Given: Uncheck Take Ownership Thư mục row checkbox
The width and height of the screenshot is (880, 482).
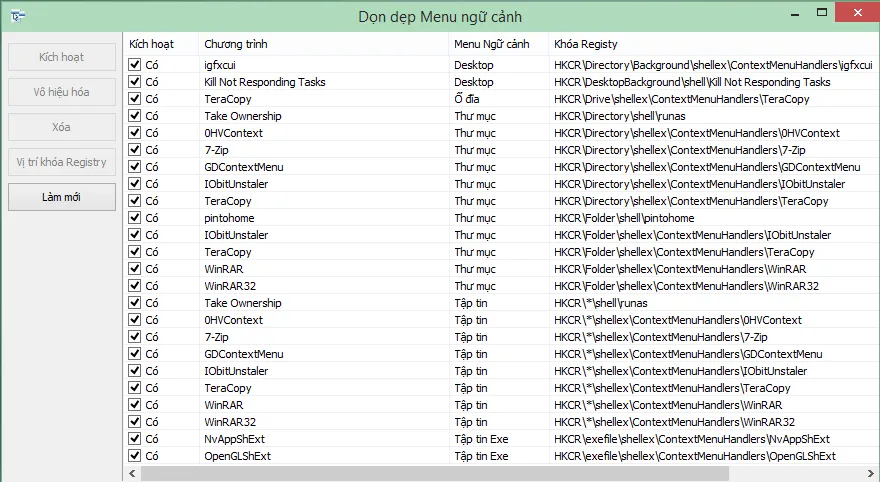Looking at the screenshot, I should tap(134, 116).
